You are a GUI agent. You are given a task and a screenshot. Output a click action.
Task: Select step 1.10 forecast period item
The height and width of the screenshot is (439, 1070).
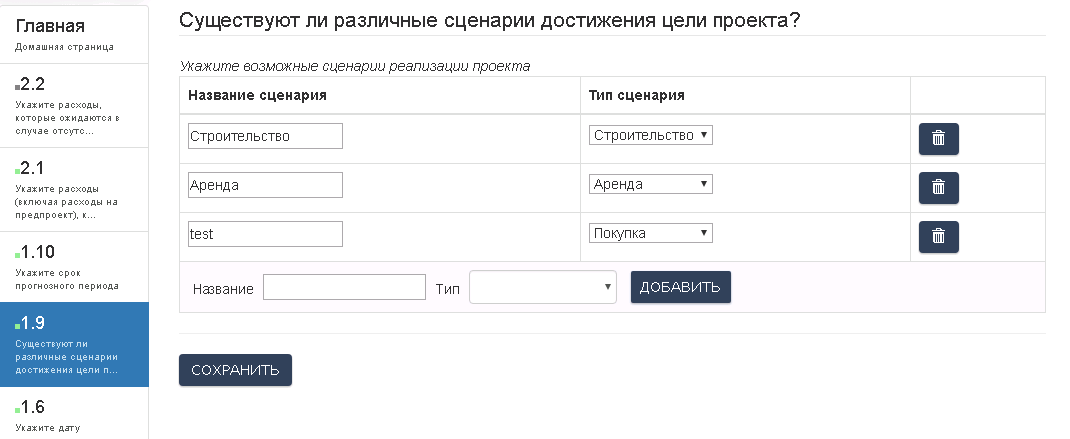tap(74, 267)
